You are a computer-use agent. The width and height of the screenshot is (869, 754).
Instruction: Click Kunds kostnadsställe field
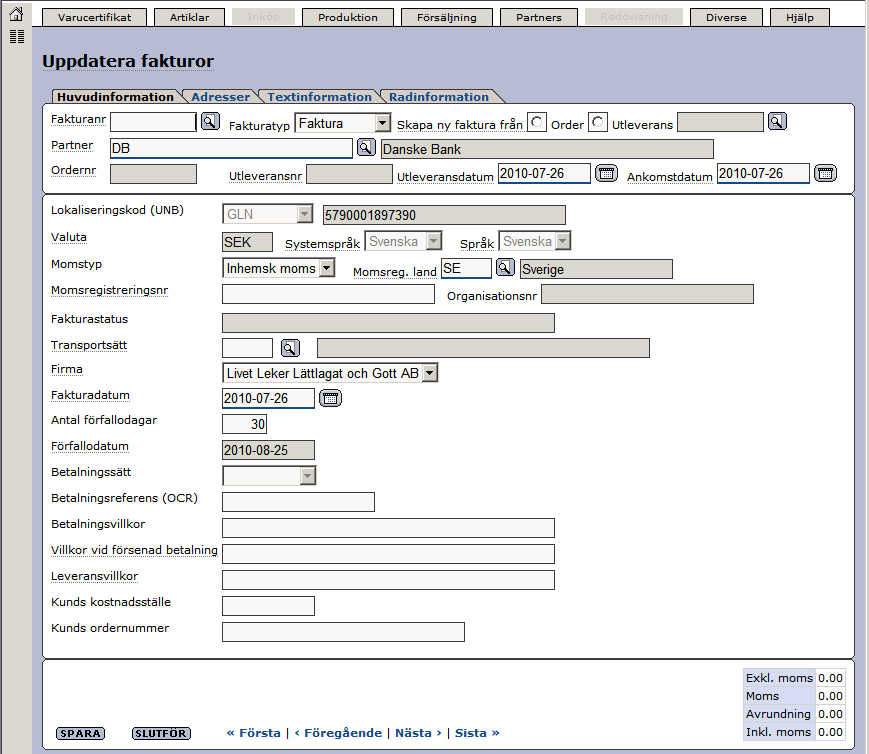(x=268, y=606)
